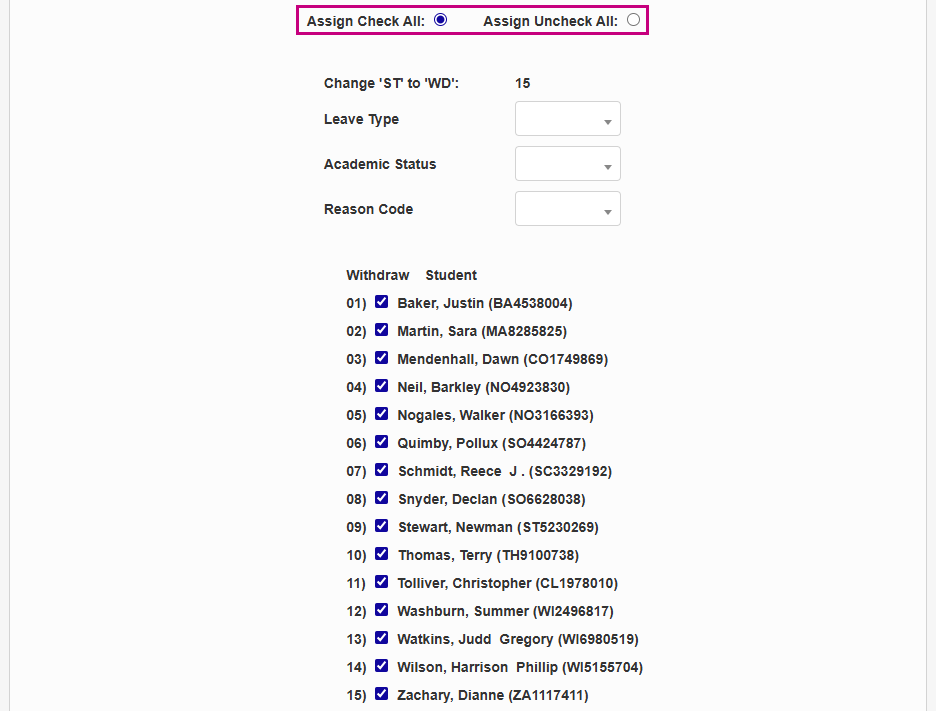The height and width of the screenshot is (711, 936).
Task: Toggle withdraw checkbox for Schmidt, Reece J.
Action: 381,470
